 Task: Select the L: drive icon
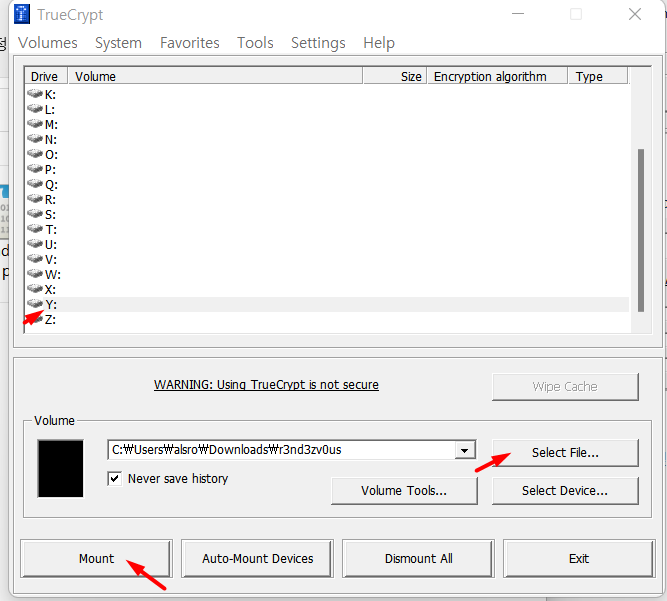coord(35,109)
